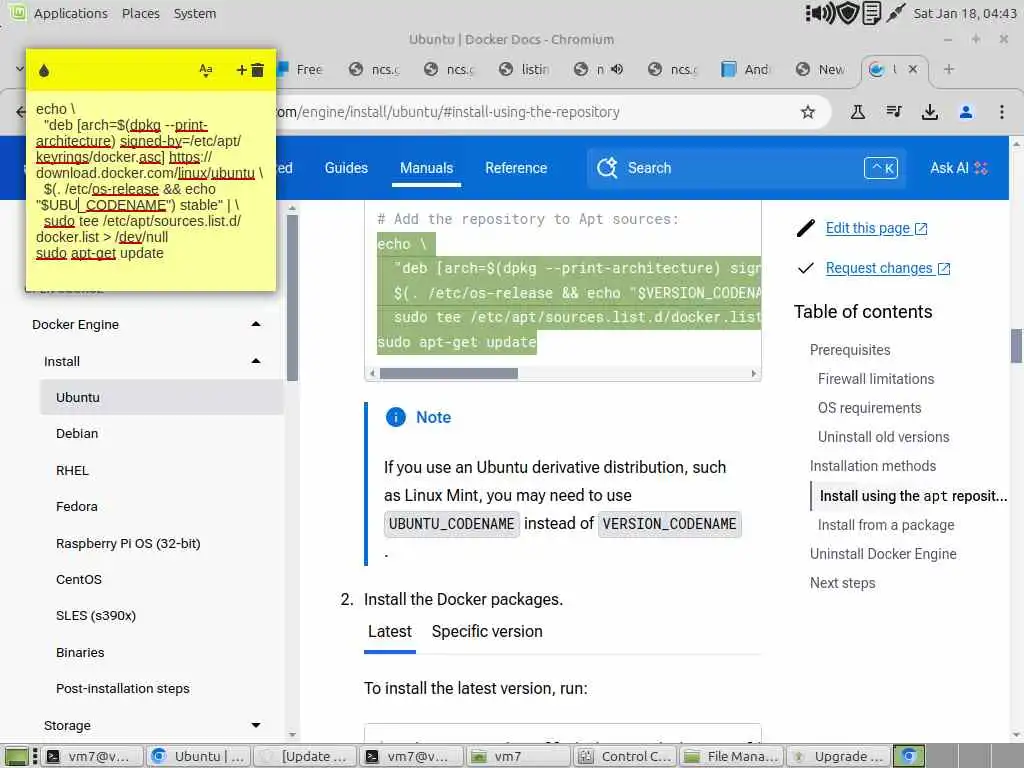This screenshot has height=768, width=1024.
Task: Click the Ask AI button
Action: [959, 168]
